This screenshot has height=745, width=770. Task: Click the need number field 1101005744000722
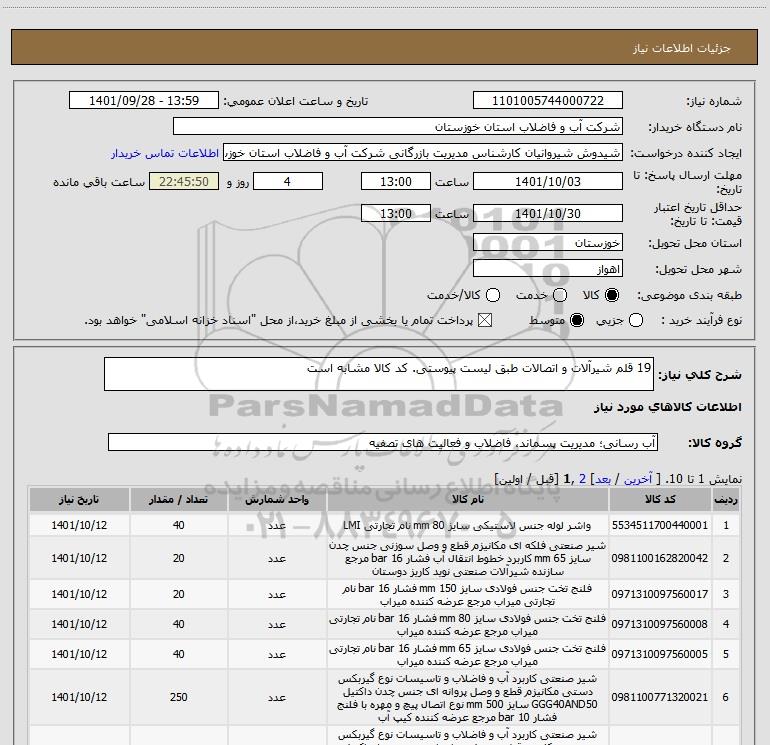[x=548, y=100]
